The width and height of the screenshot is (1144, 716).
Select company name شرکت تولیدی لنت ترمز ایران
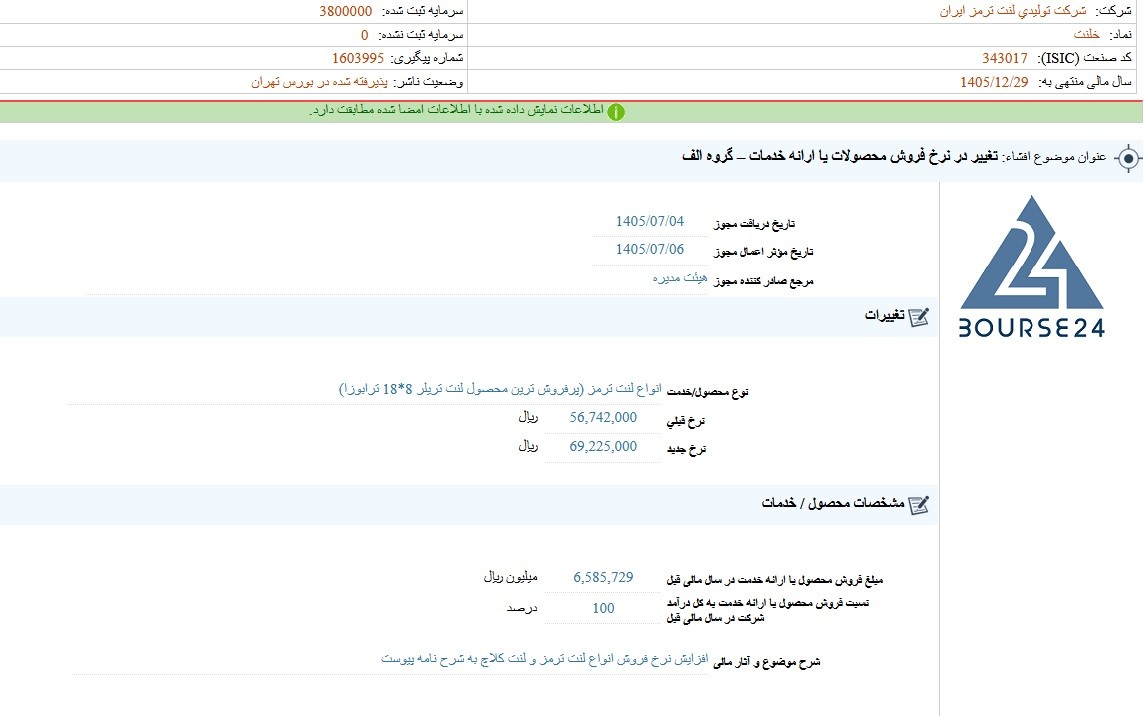click(1013, 11)
